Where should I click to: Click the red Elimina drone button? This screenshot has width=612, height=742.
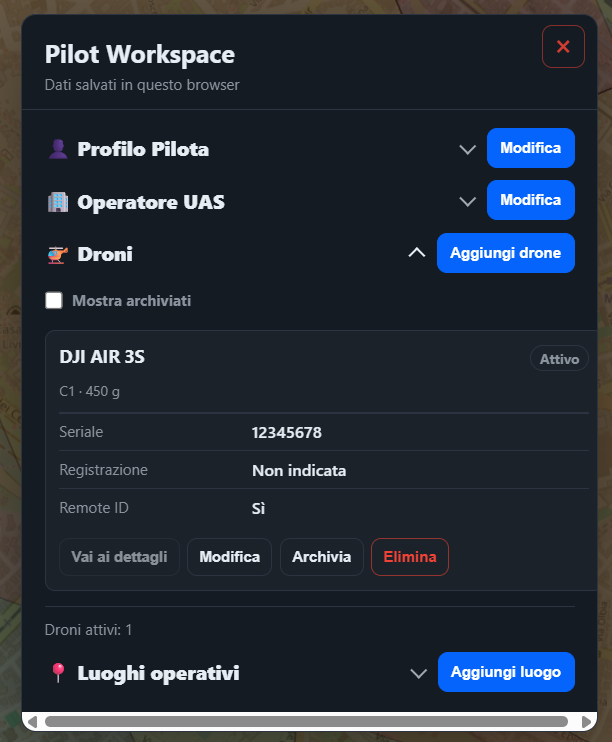click(410, 556)
